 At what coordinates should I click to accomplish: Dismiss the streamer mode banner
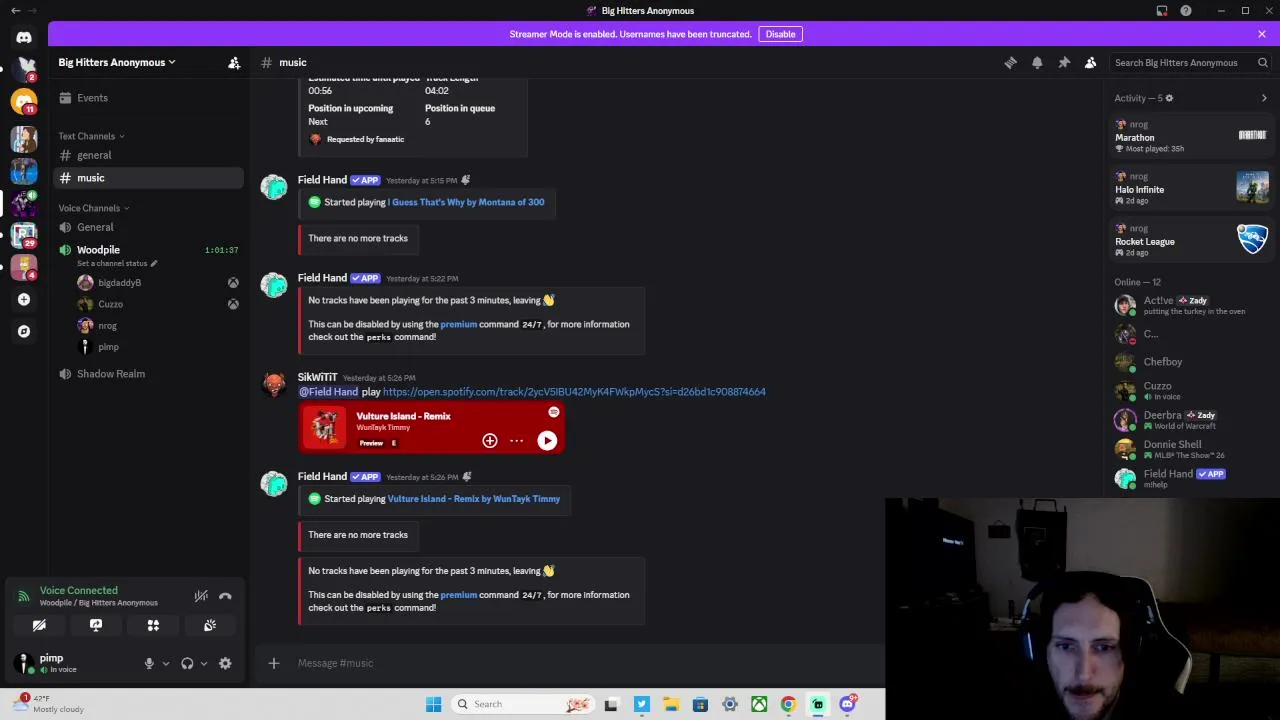pyautogui.click(x=1262, y=34)
